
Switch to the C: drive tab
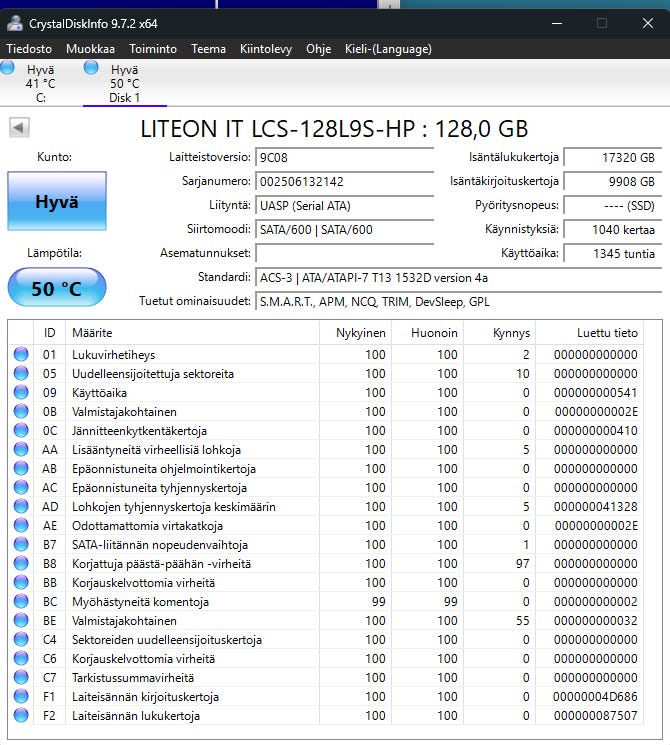coord(40,83)
